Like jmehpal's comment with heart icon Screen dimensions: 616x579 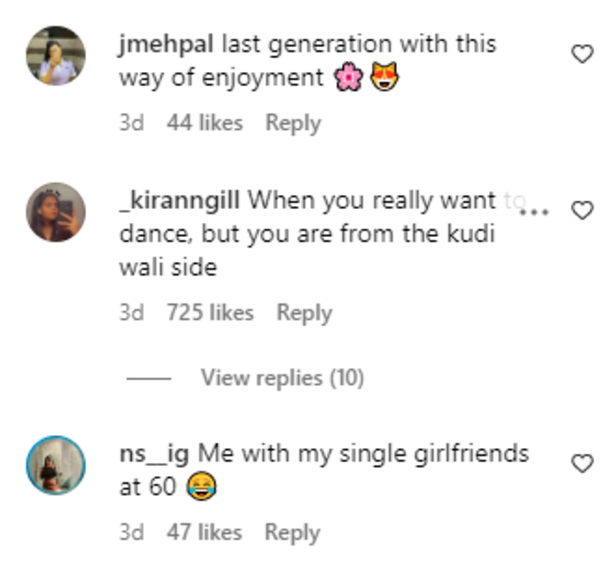coord(581,55)
